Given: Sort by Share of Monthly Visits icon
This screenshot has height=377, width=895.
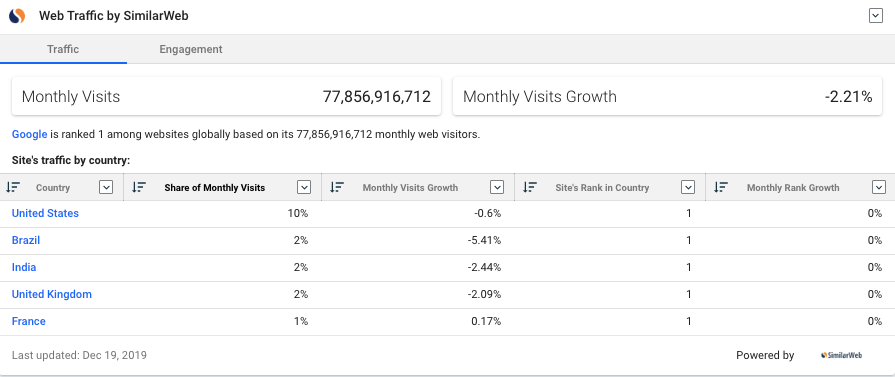Looking at the screenshot, I should 138,187.
